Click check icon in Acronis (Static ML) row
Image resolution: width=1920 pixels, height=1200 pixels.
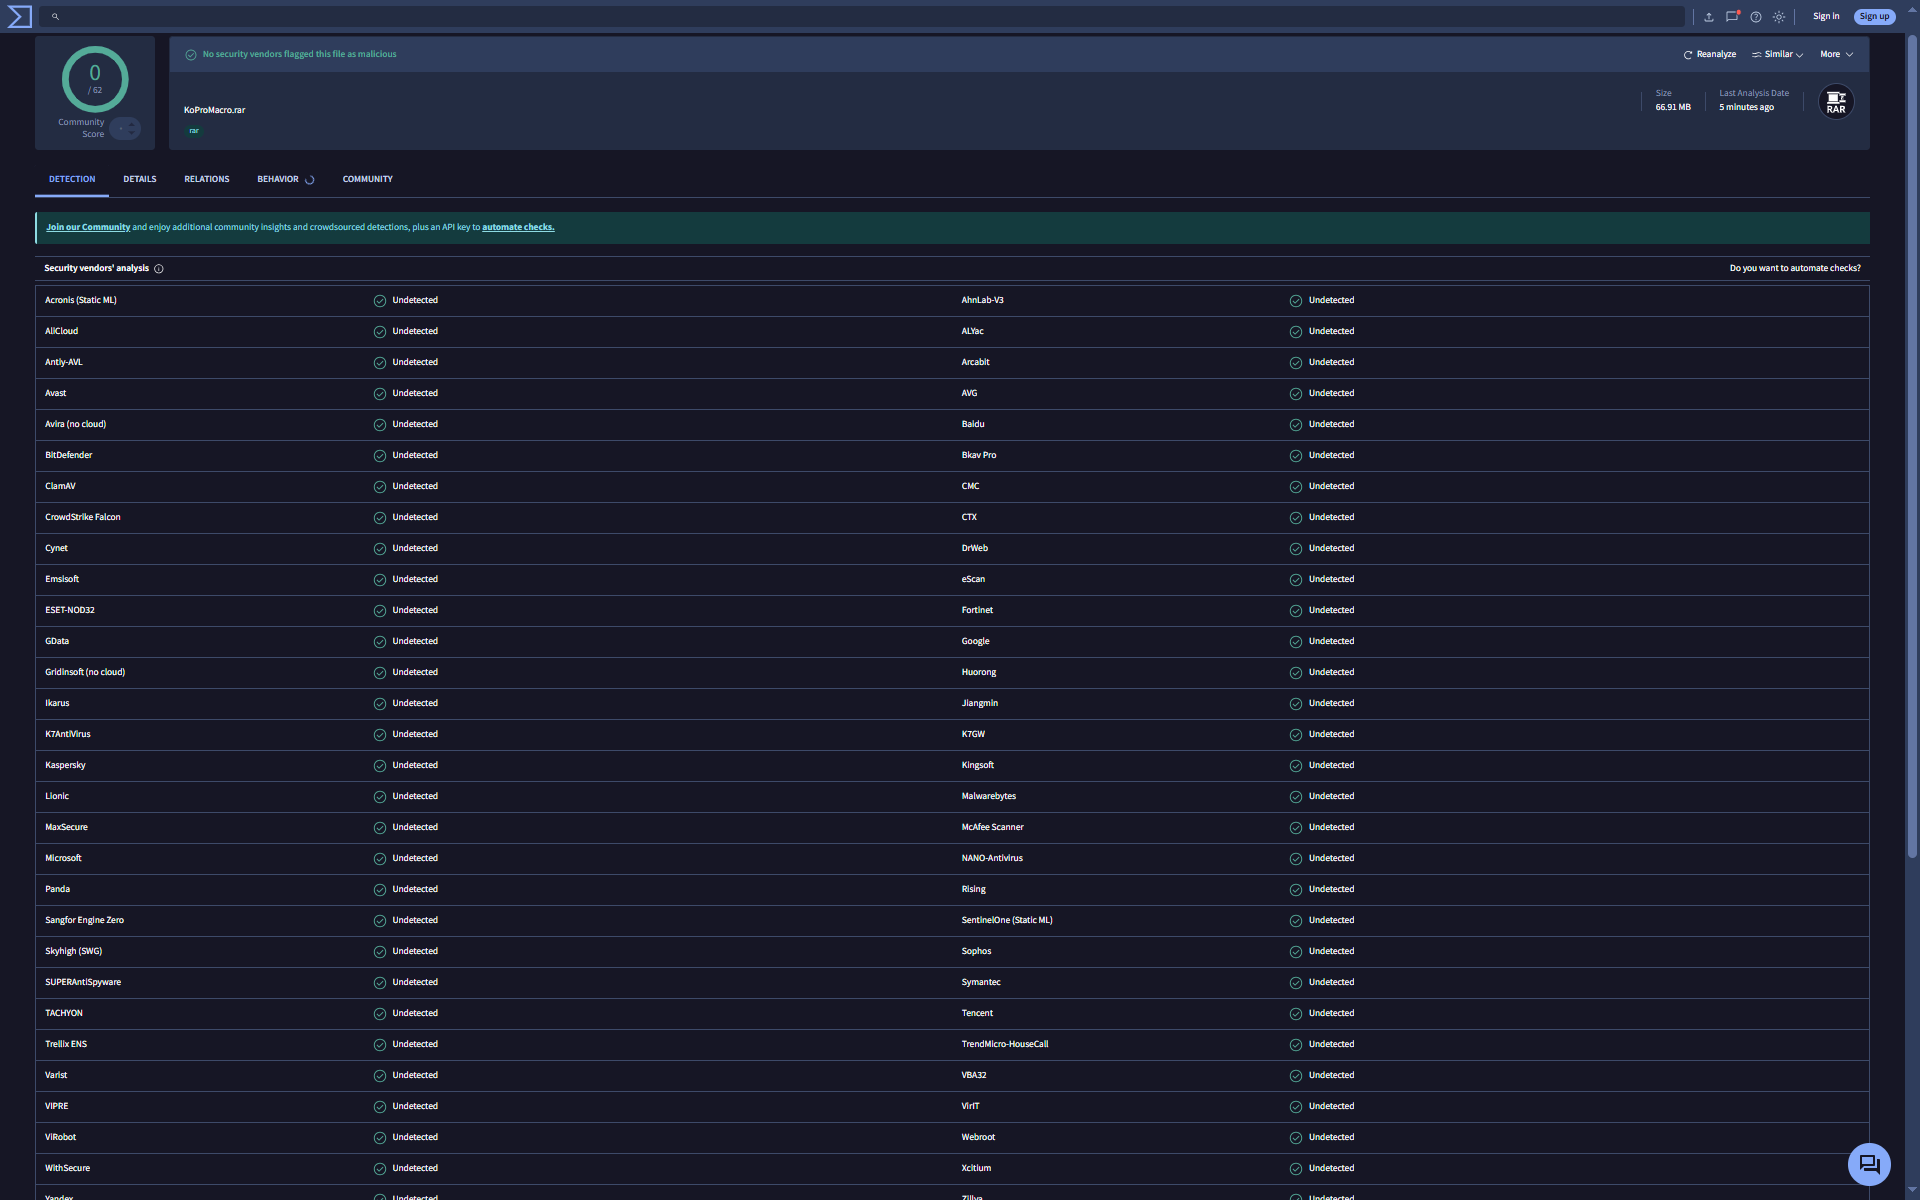(380, 301)
